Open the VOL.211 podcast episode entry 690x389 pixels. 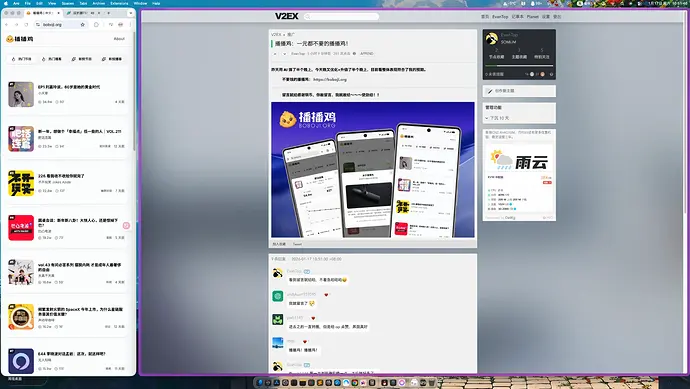(67, 138)
